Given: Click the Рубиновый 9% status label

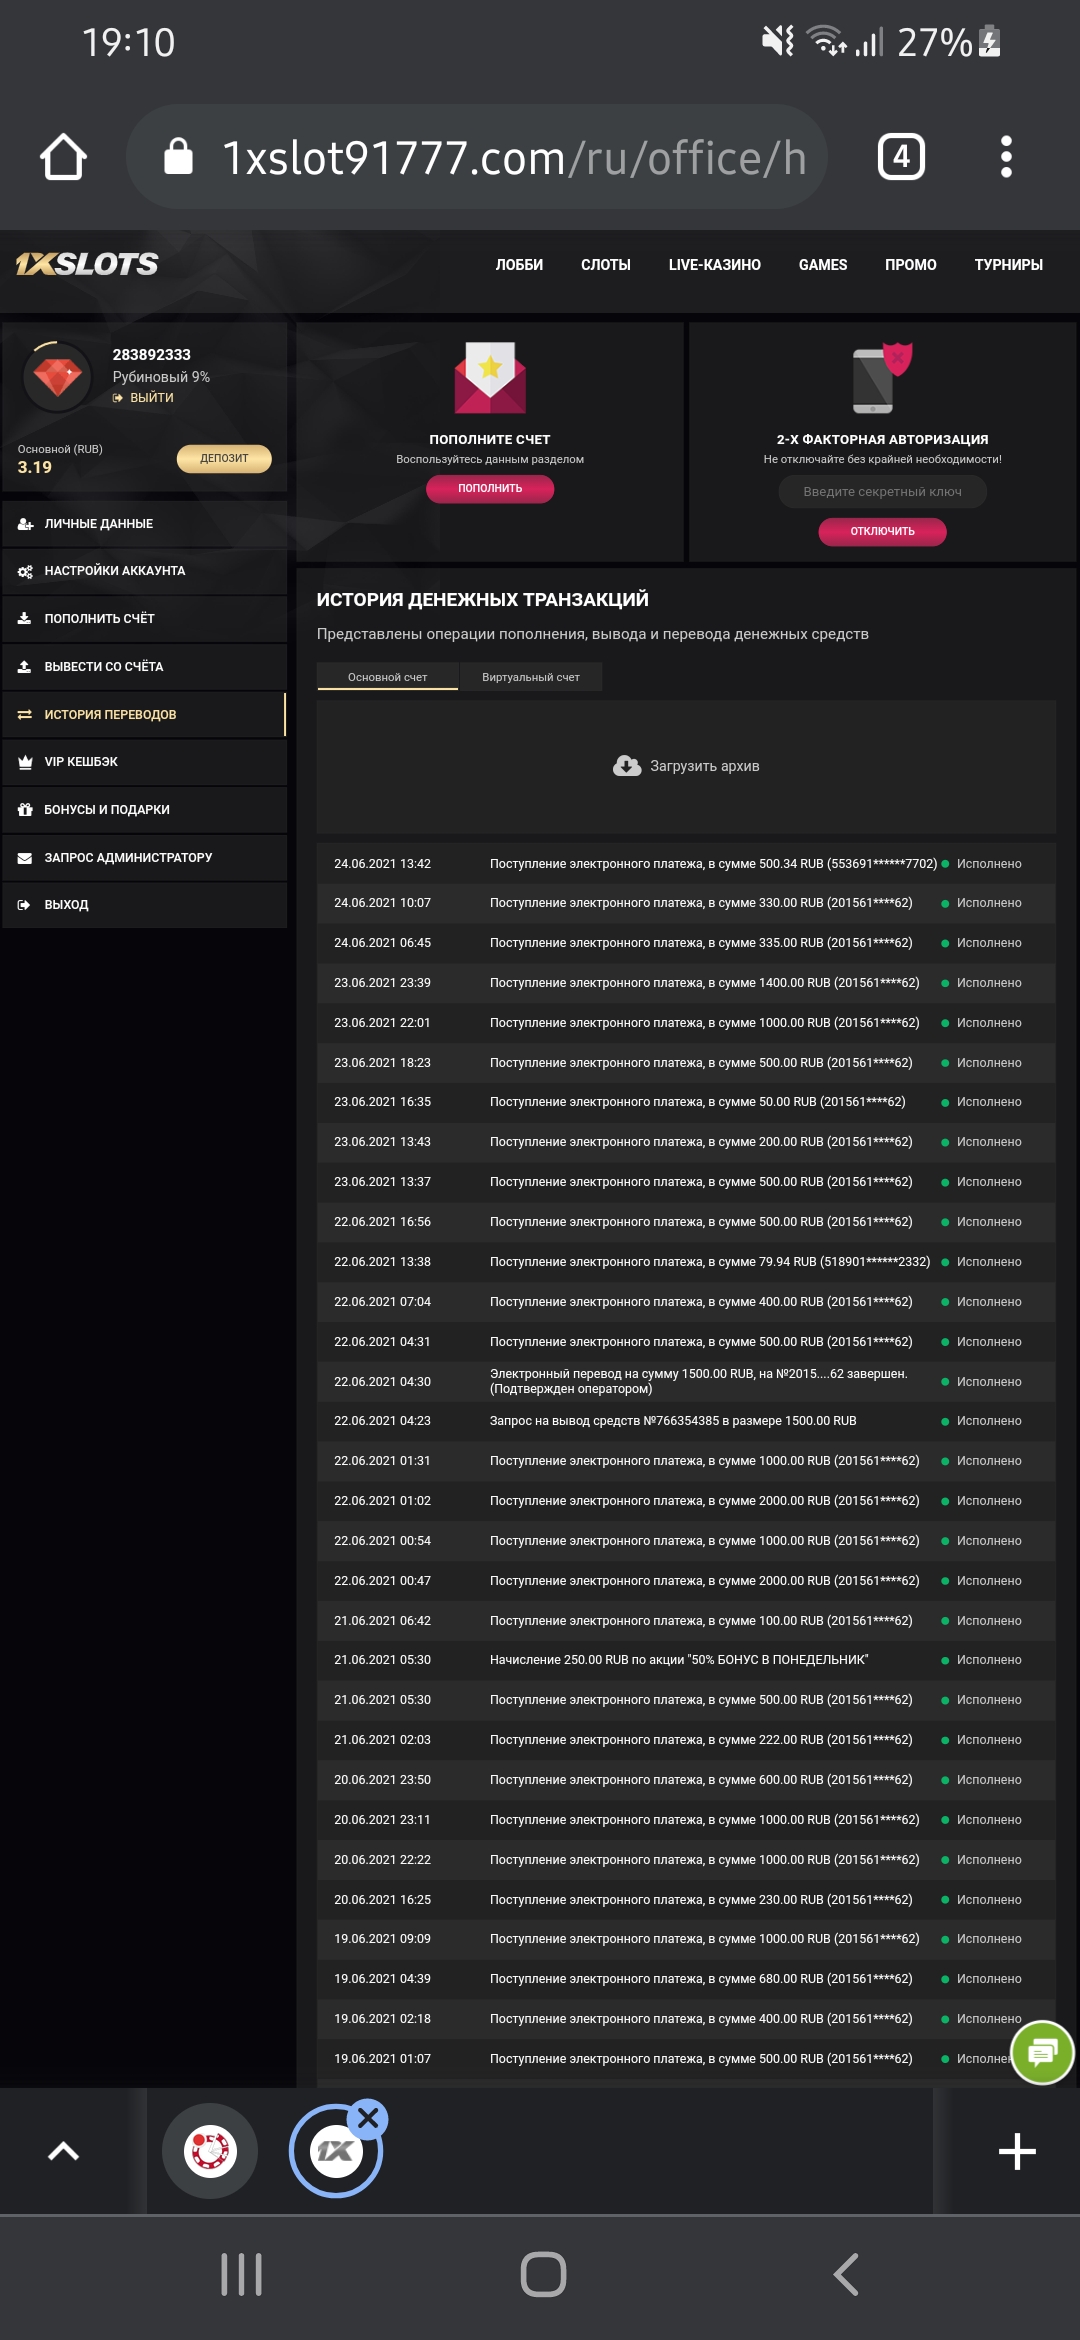Looking at the screenshot, I should coord(161,377).
